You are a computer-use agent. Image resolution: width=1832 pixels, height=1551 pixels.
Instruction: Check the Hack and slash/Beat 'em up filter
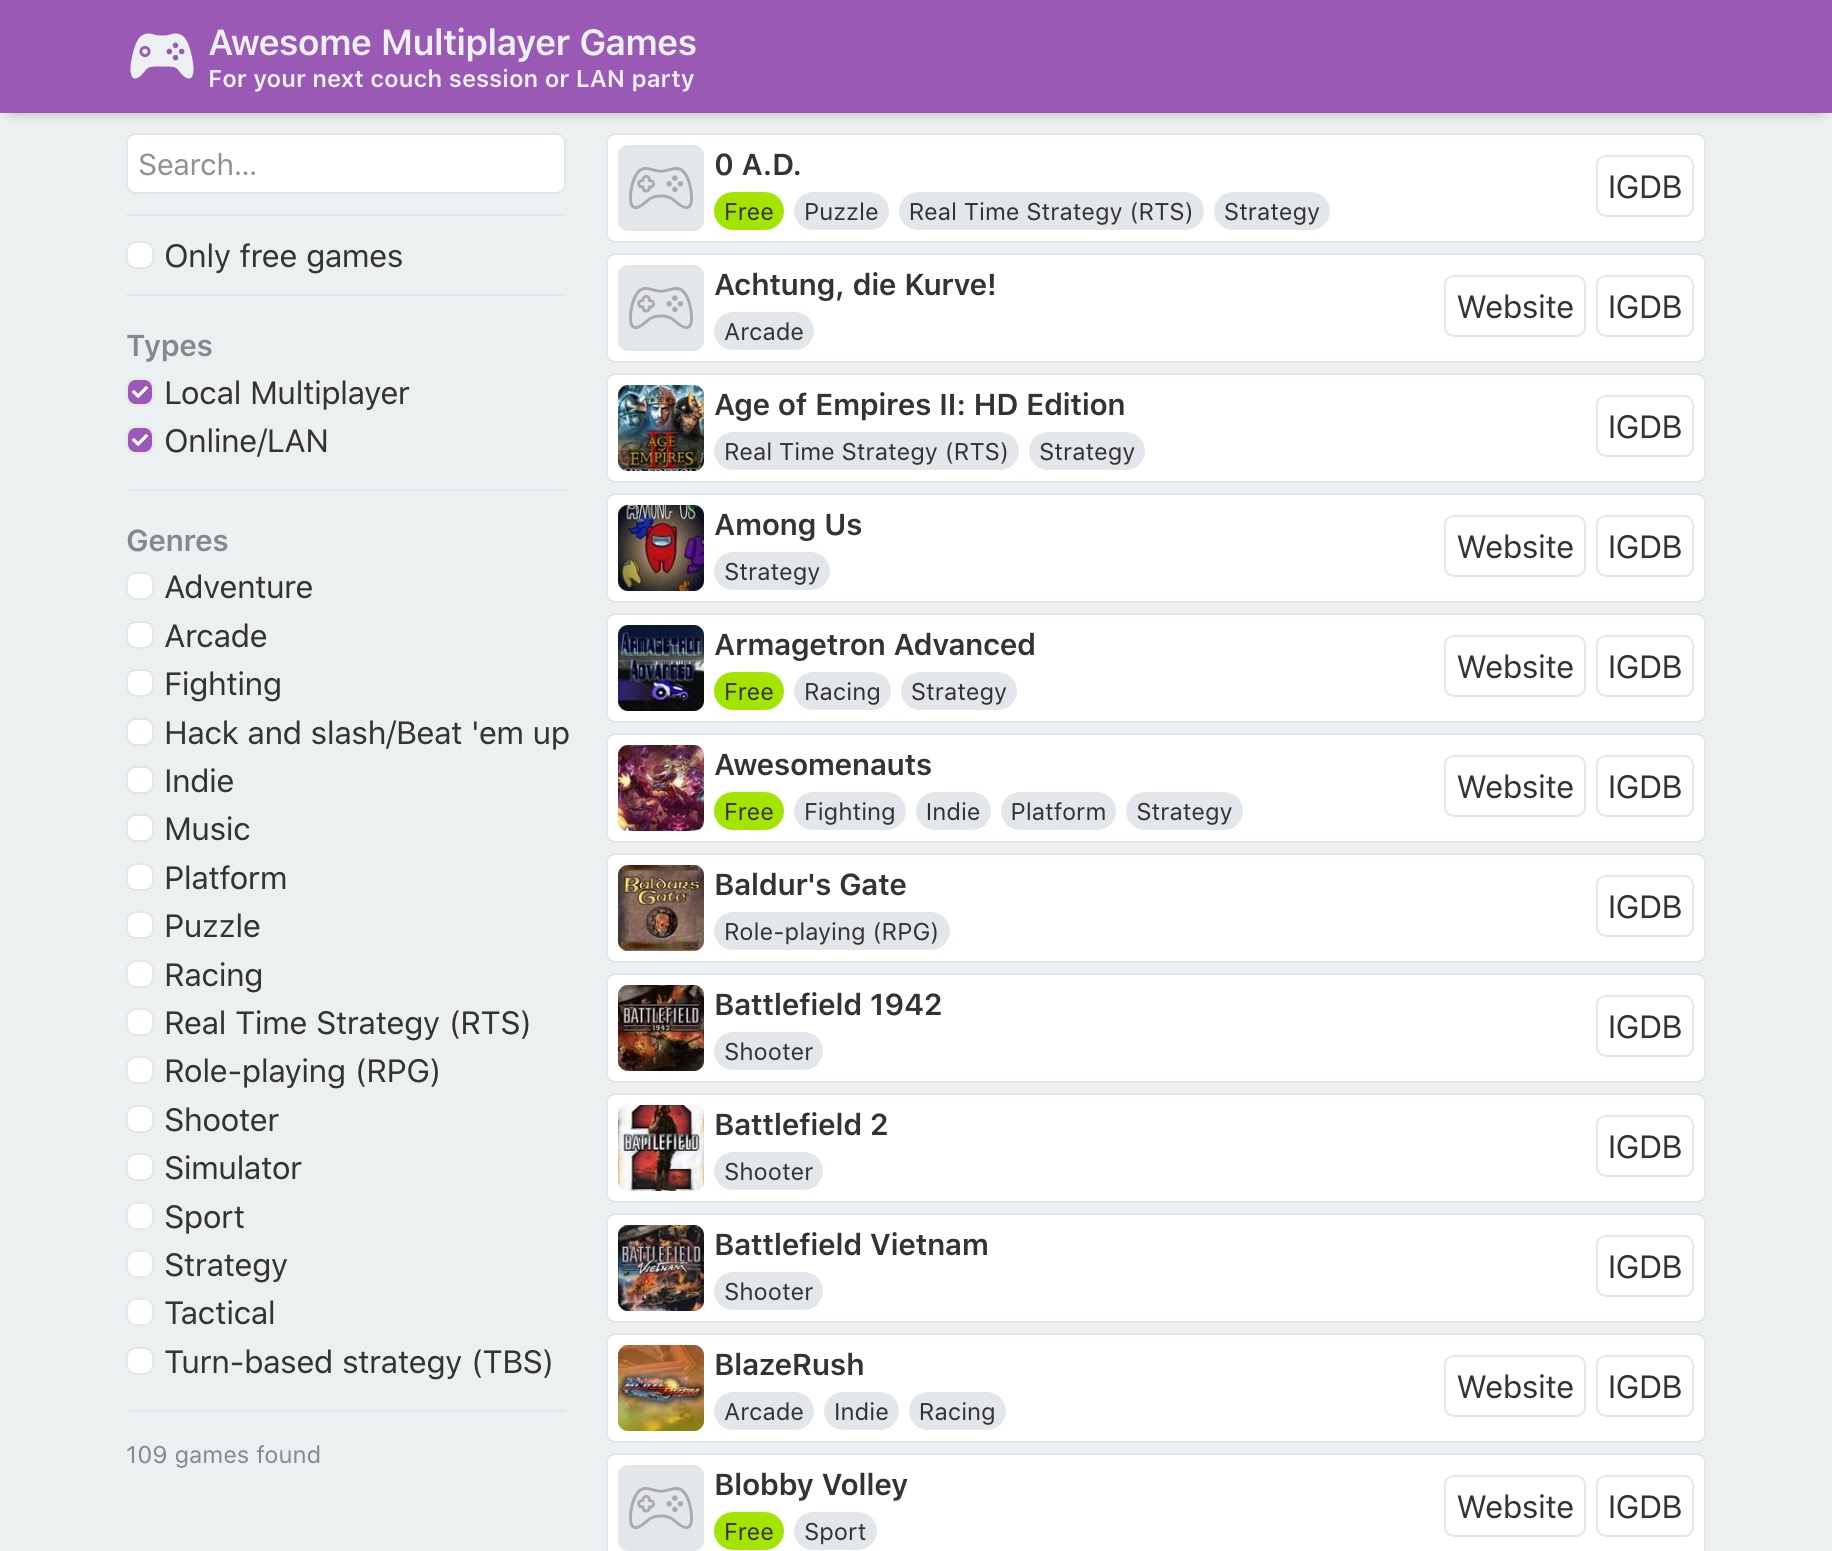(x=140, y=732)
